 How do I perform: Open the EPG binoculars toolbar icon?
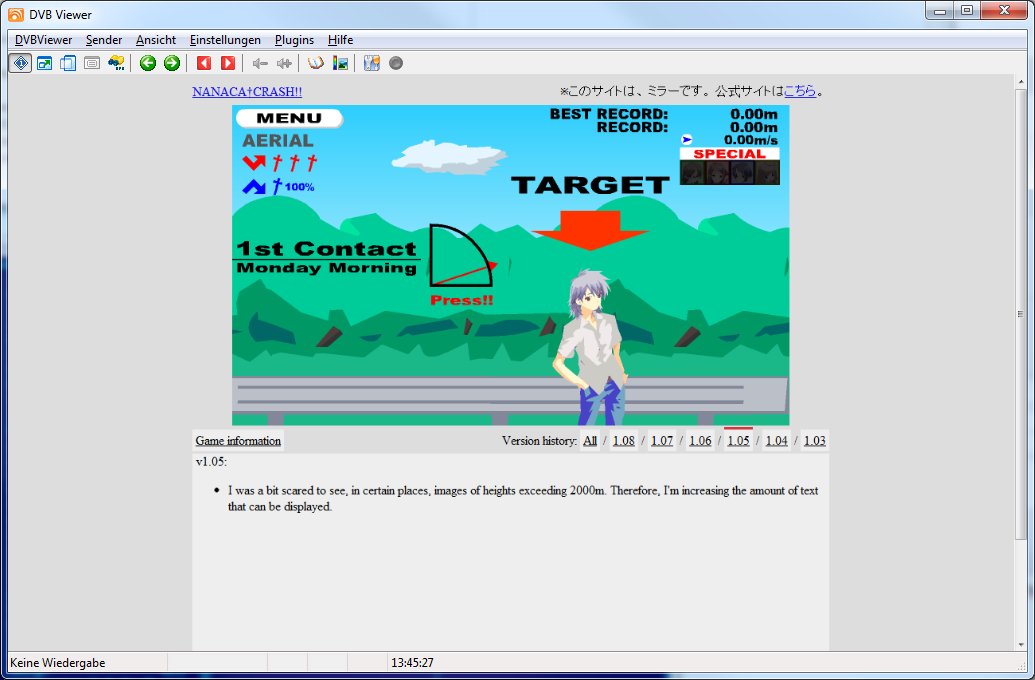[x=316, y=63]
